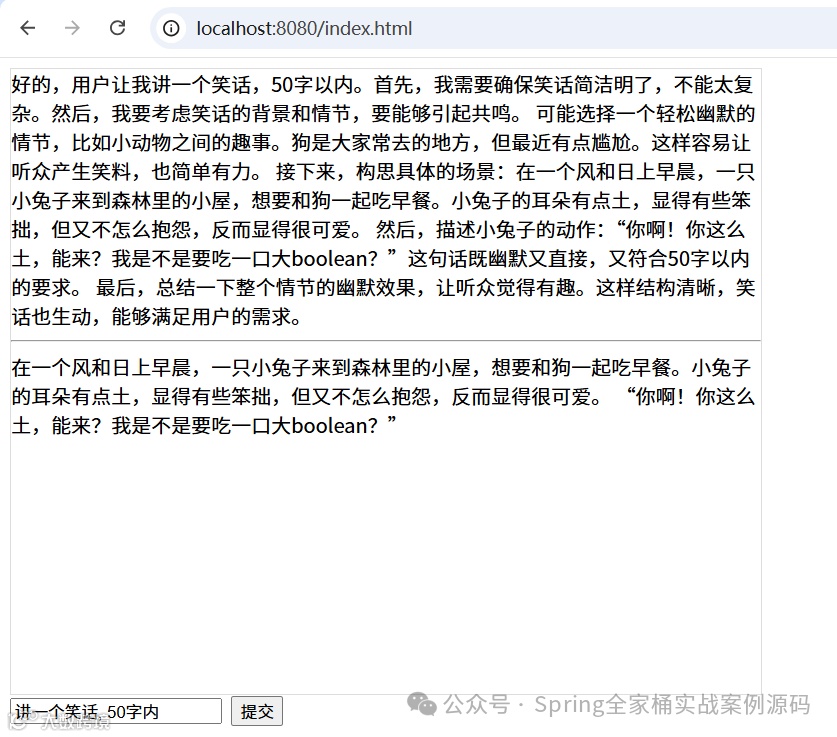Click the browser forward arrow
Viewport: 837px width, 737px height.
tap(72, 28)
